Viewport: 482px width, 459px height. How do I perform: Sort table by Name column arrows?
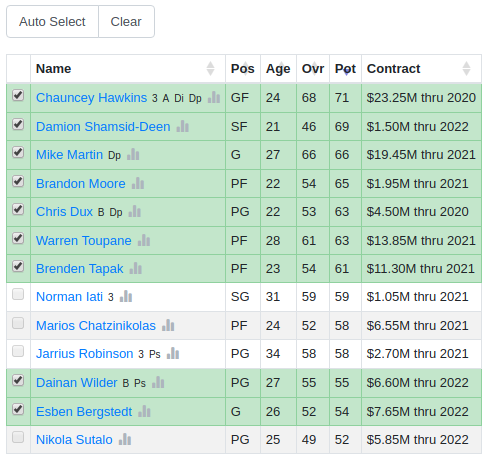(x=210, y=69)
